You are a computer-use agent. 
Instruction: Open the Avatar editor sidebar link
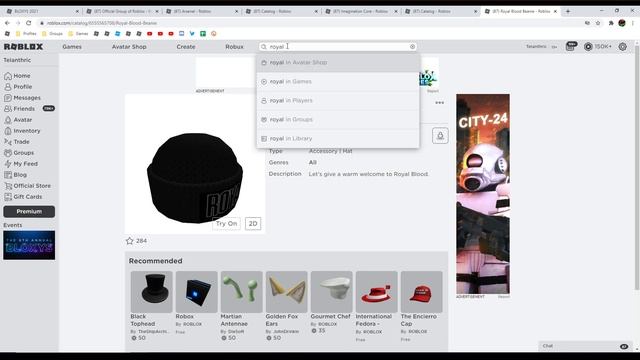tap(18, 120)
